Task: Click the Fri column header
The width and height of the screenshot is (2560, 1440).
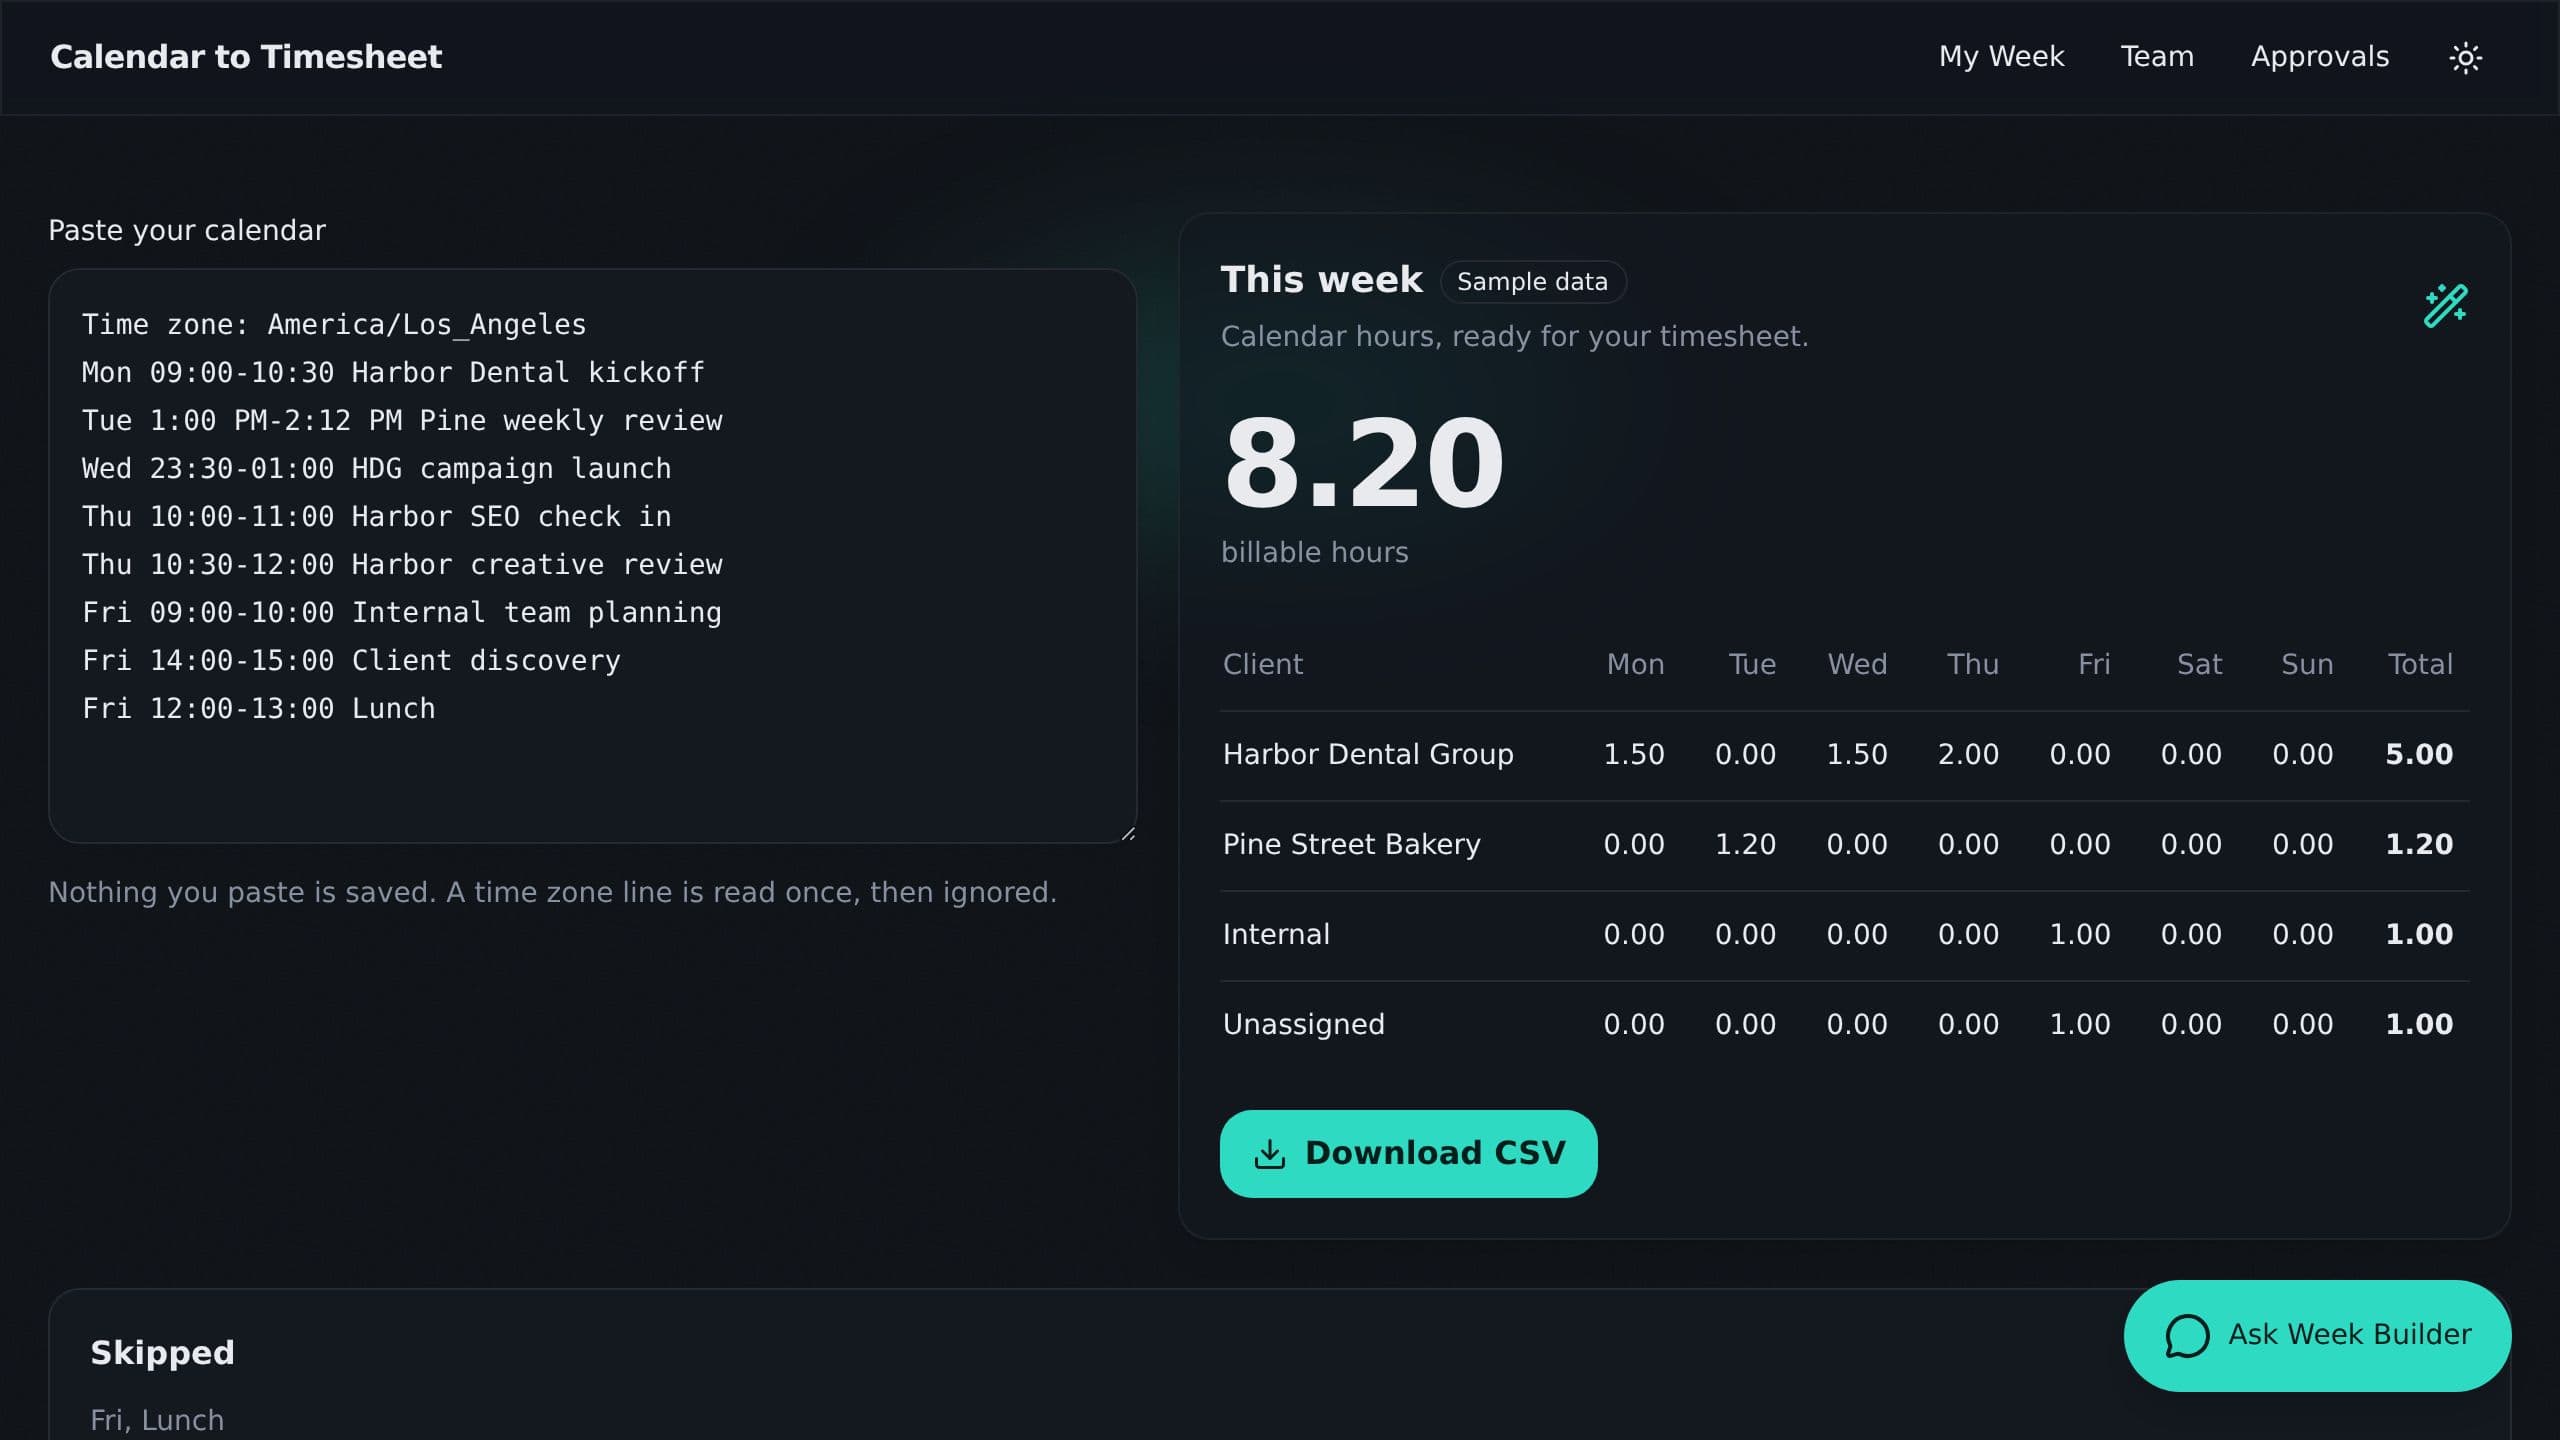Action: click(2094, 665)
